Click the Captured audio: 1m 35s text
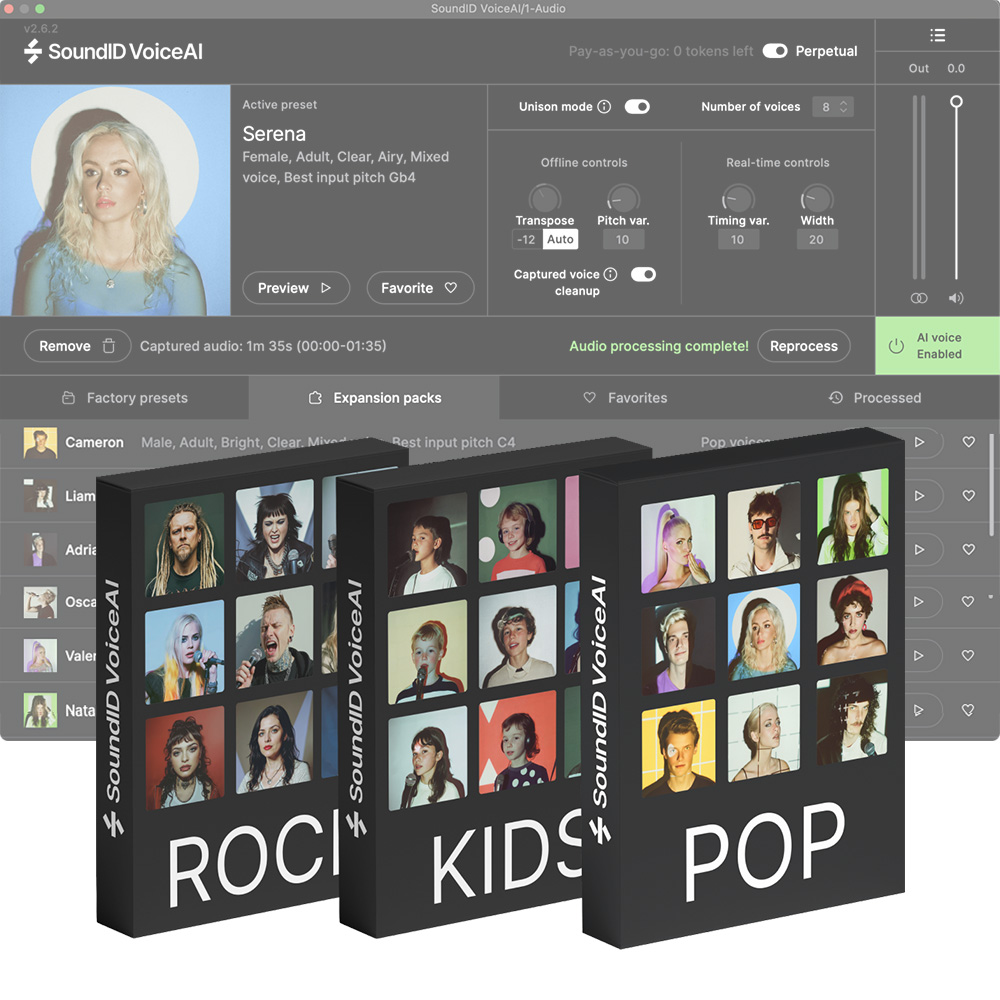This screenshot has width=1000, height=1000. [x=263, y=346]
